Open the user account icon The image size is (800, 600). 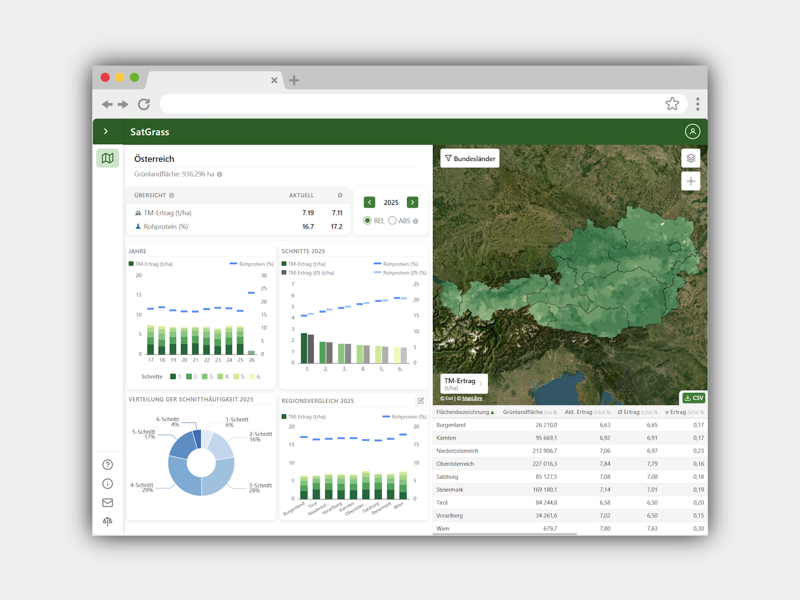[692, 132]
